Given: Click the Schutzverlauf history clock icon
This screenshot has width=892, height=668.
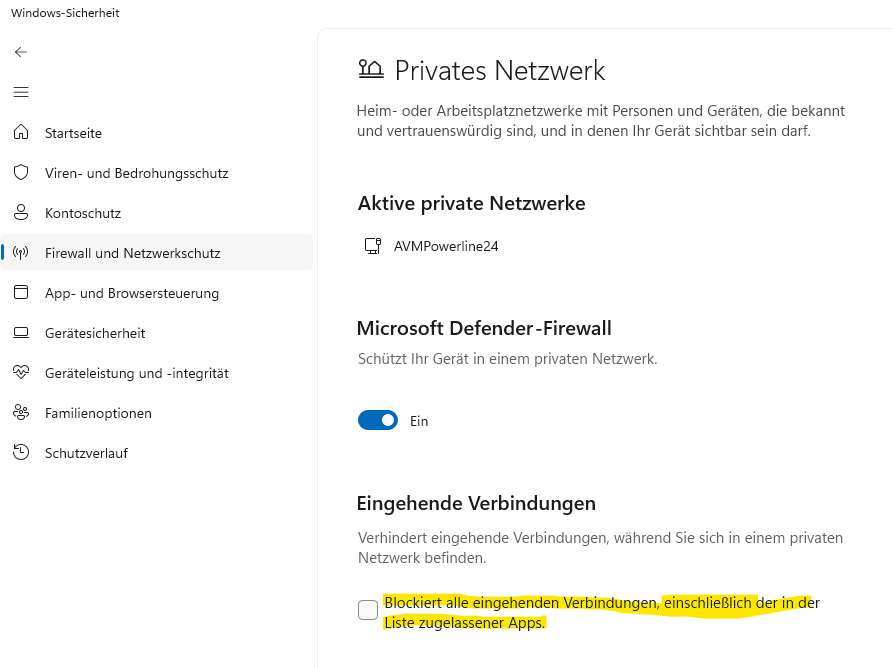Looking at the screenshot, I should 21,453.
